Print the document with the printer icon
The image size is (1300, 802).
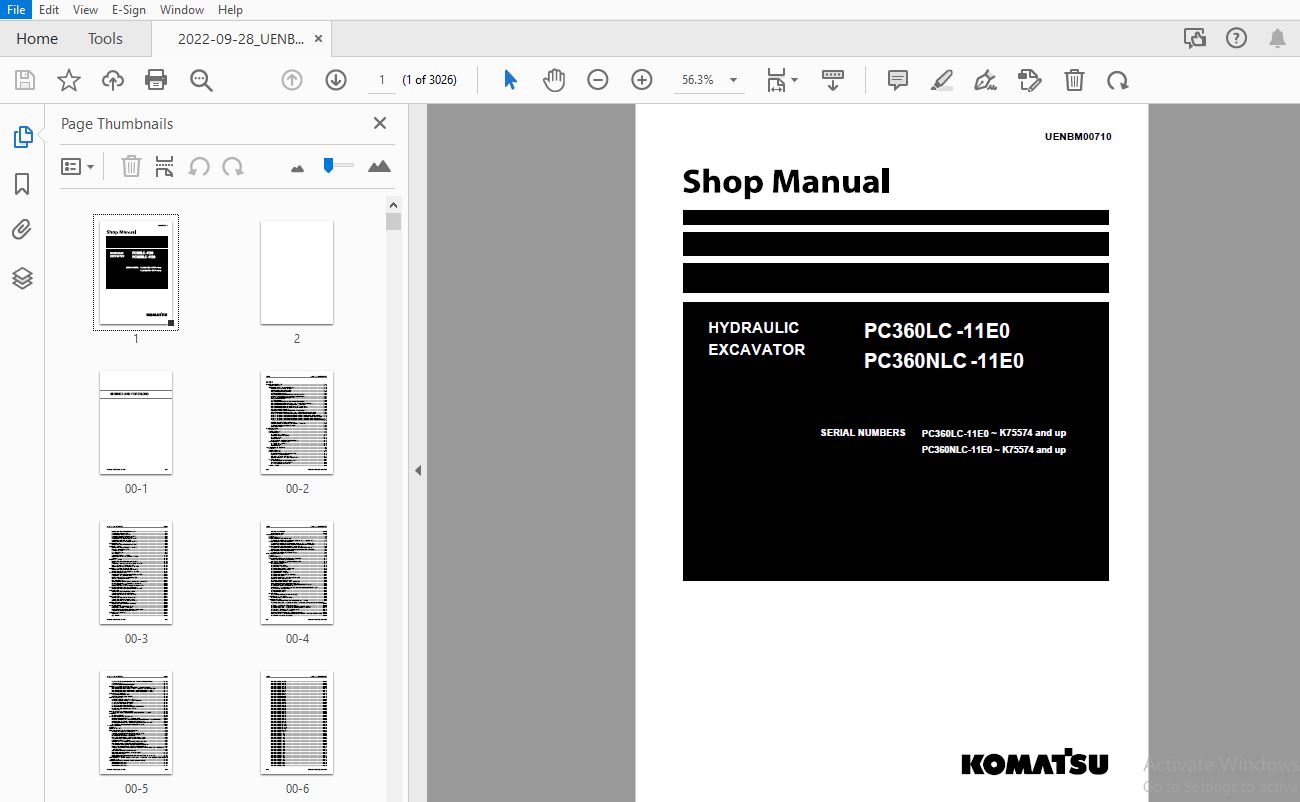pos(156,80)
